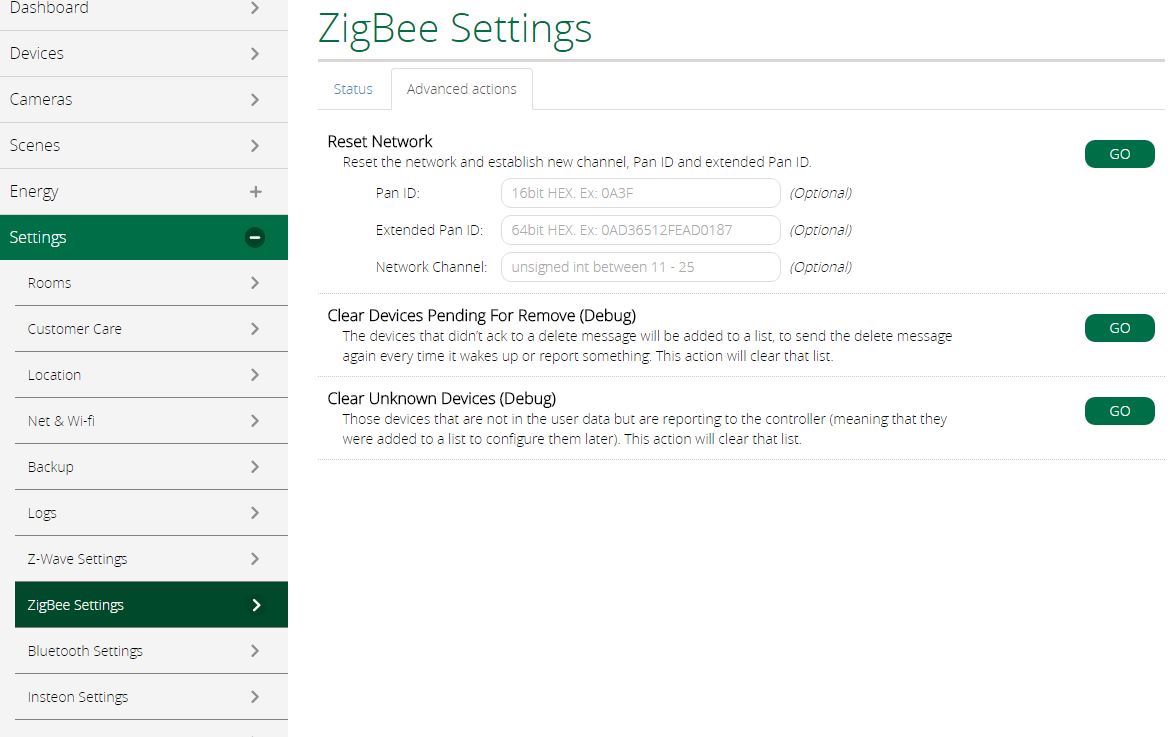
Task: Click GO for Clear Devices Pending For Remove
Action: tap(1119, 328)
